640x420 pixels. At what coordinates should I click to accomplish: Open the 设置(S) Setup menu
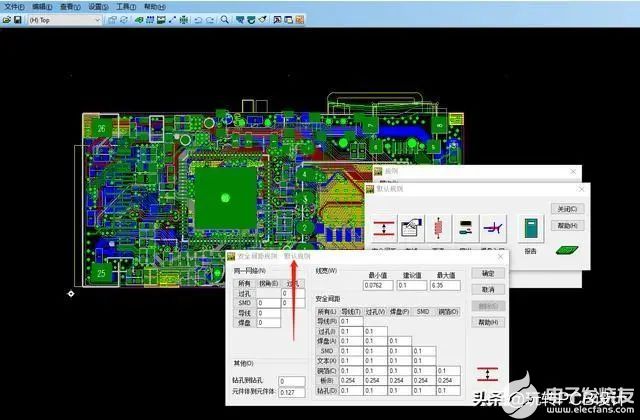(x=98, y=7)
